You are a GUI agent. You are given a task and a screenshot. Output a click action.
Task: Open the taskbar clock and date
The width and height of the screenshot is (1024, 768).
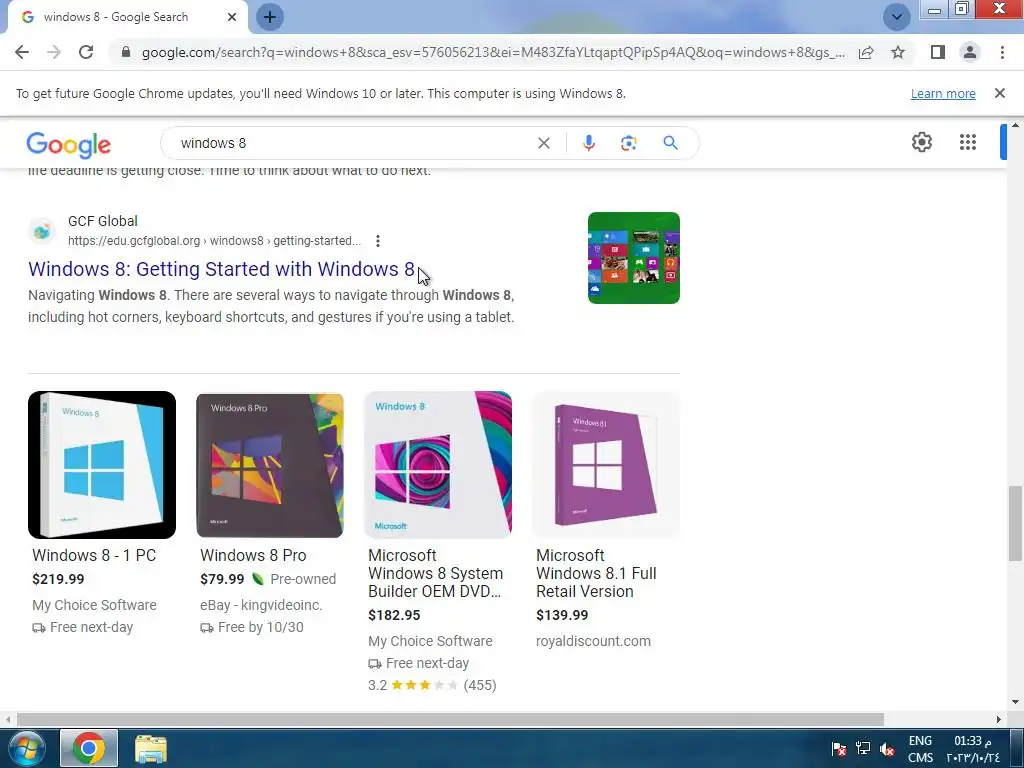click(x=972, y=749)
